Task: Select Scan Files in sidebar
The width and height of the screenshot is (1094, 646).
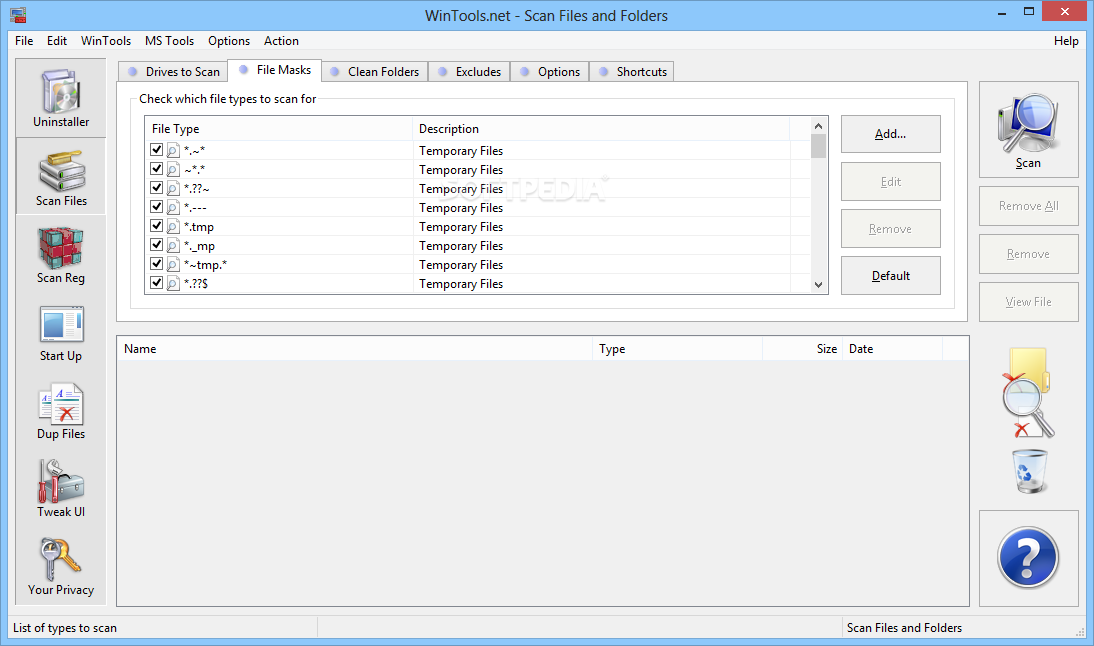Action: (x=61, y=176)
